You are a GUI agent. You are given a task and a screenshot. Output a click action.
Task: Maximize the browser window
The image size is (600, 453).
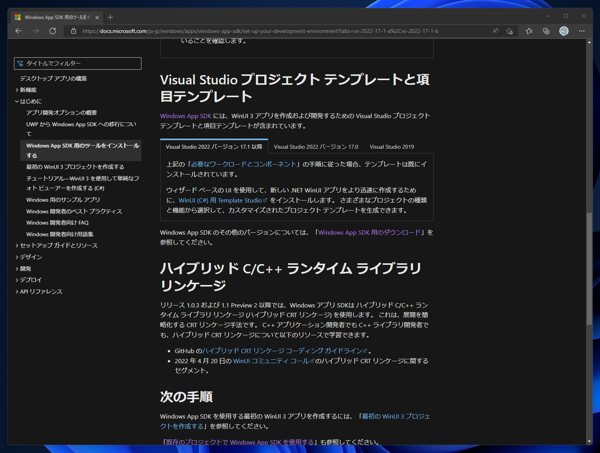click(x=566, y=16)
